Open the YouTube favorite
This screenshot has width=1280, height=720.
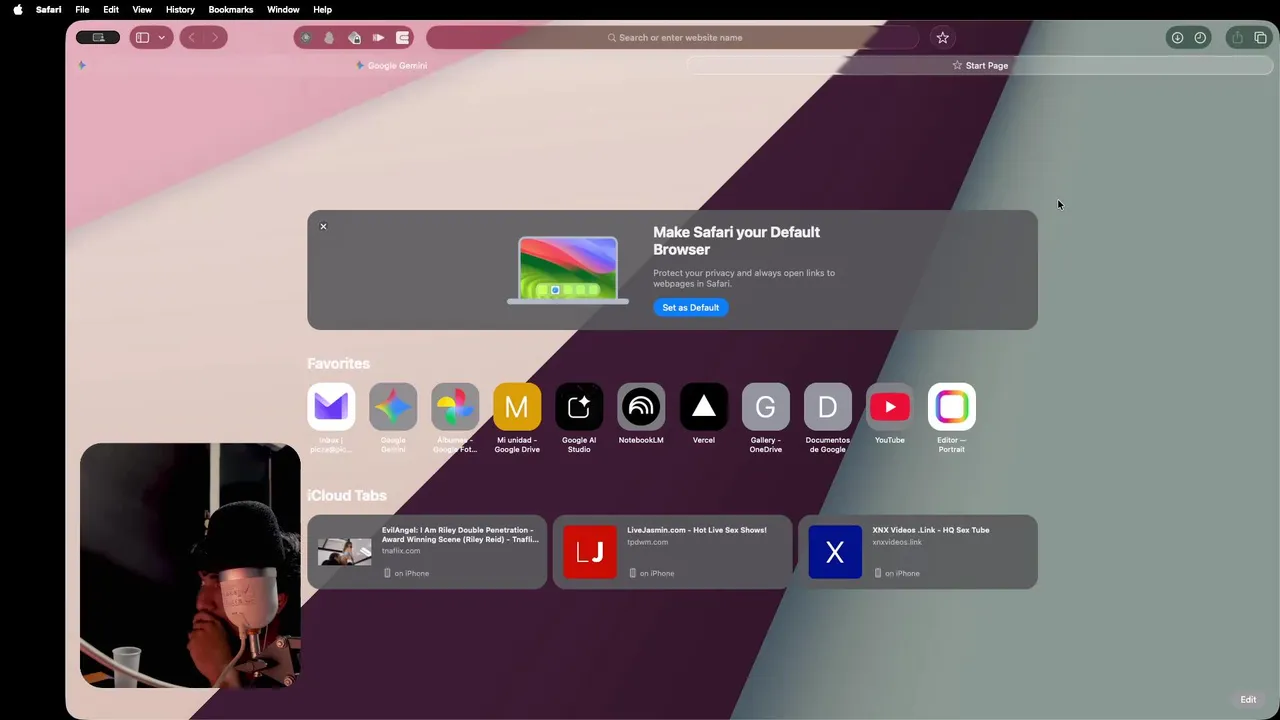(x=890, y=407)
